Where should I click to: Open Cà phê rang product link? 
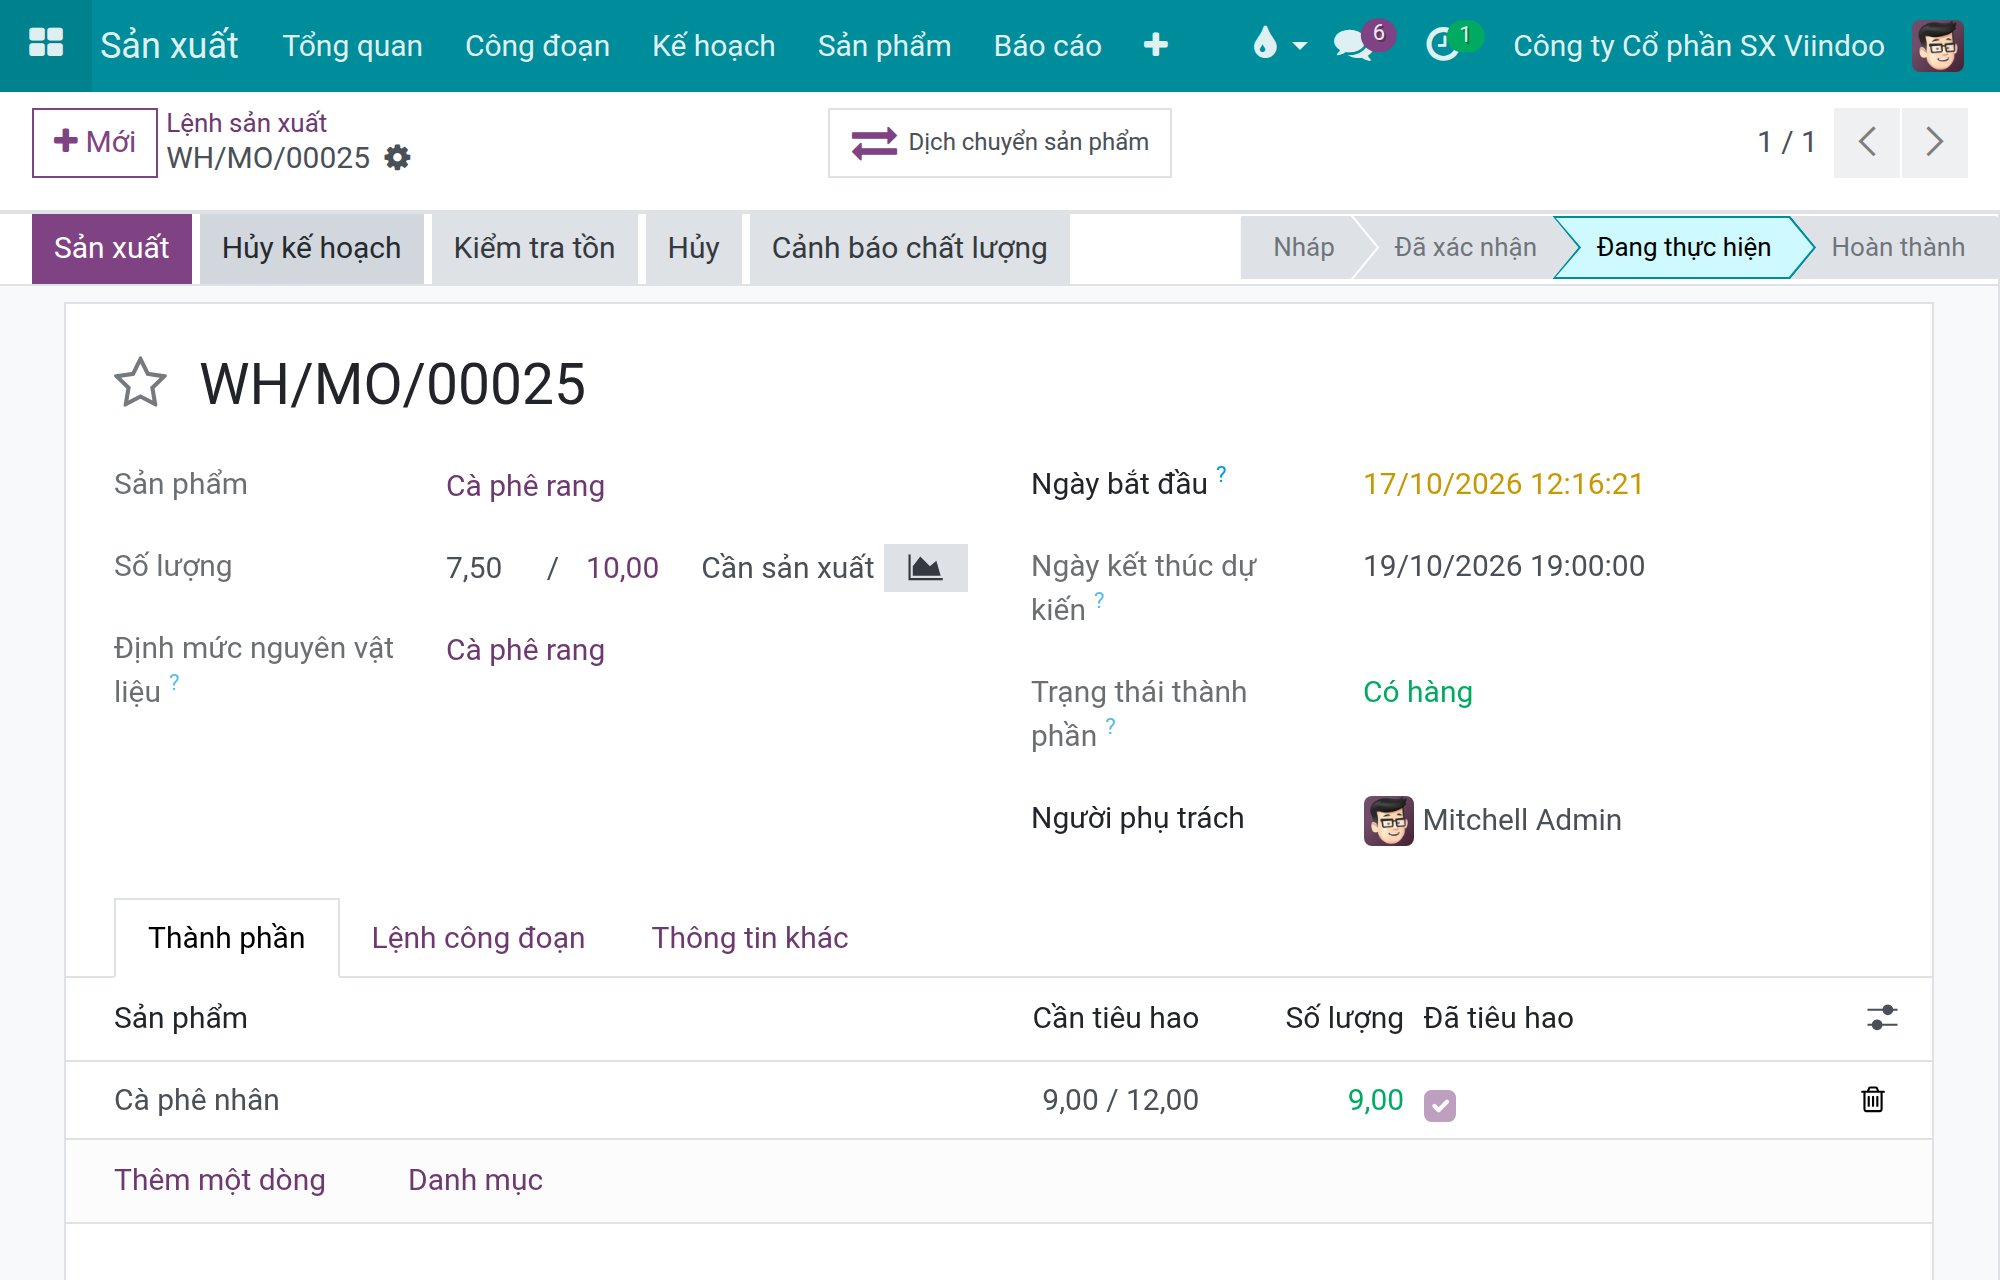(525, 486)
